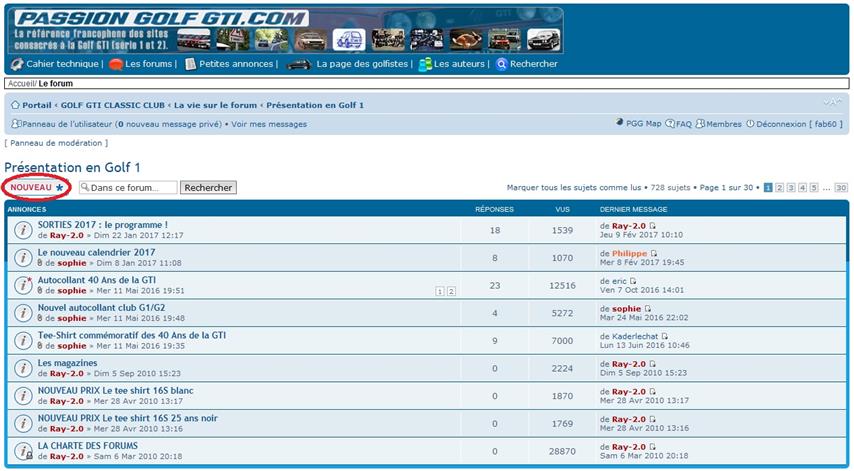The width and height of the screenshot is (854, 471).
Task: Click the FAQ question mark icon
Action: pyautogui.click(x=670, y=124)
